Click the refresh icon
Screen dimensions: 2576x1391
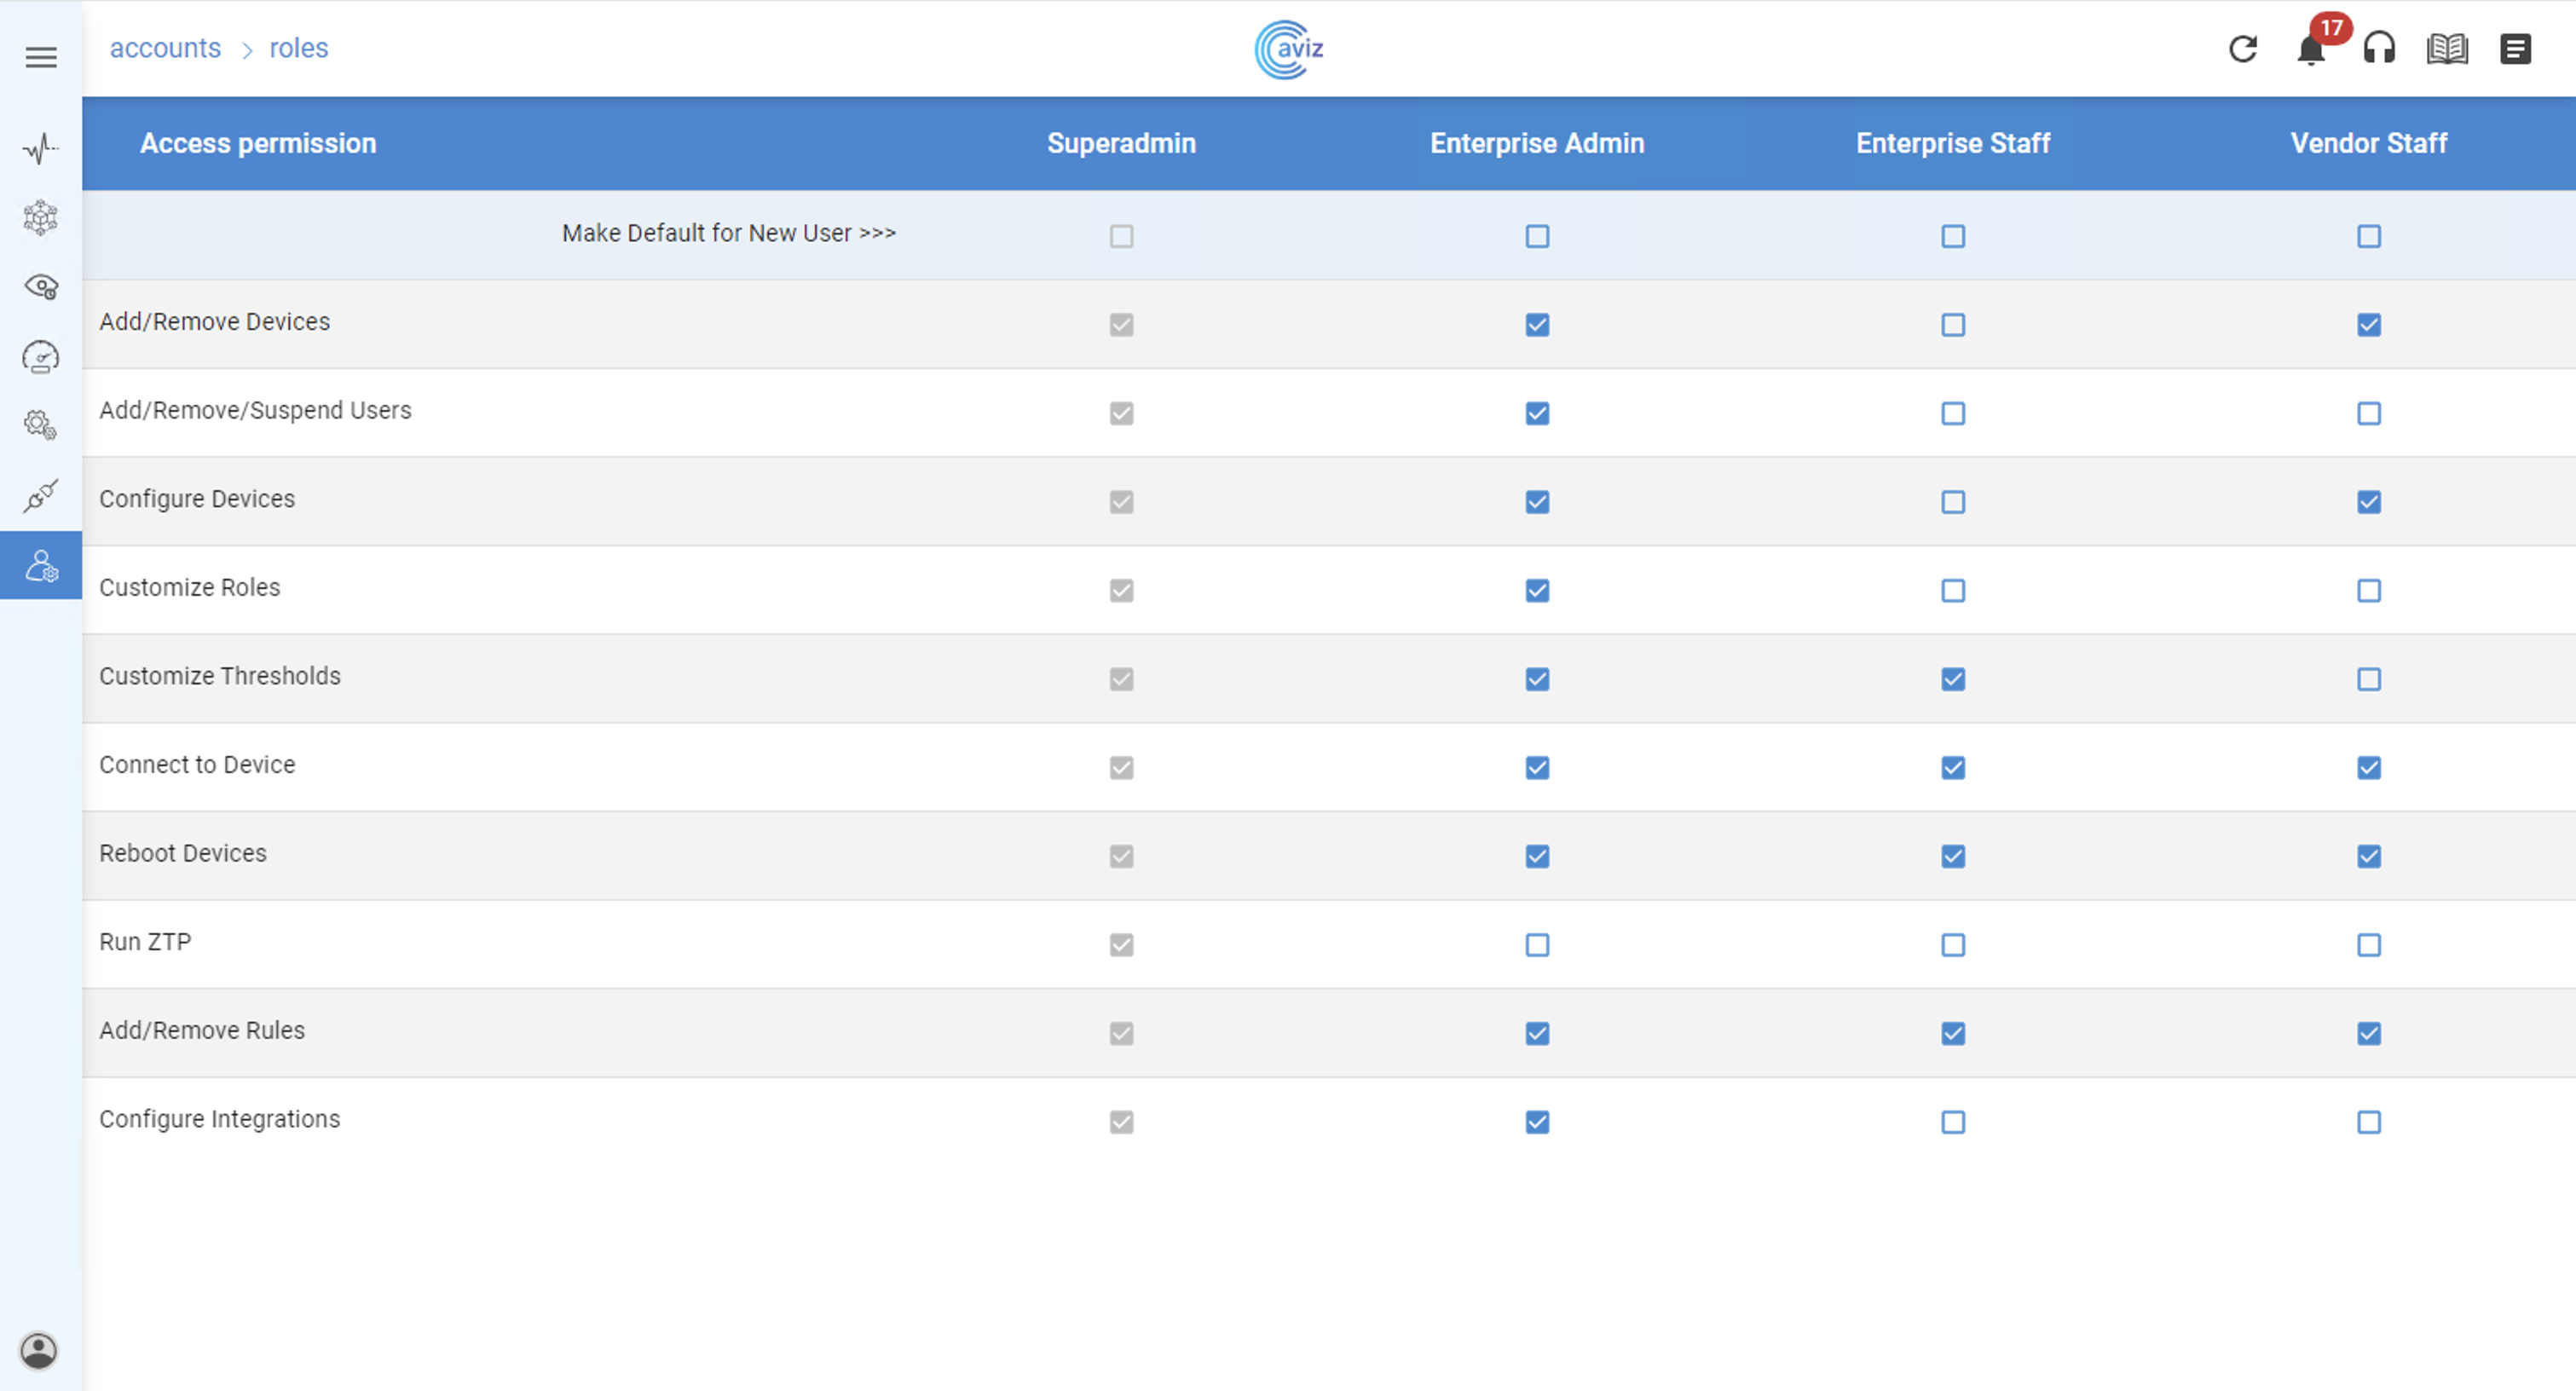click(2243, 49)
